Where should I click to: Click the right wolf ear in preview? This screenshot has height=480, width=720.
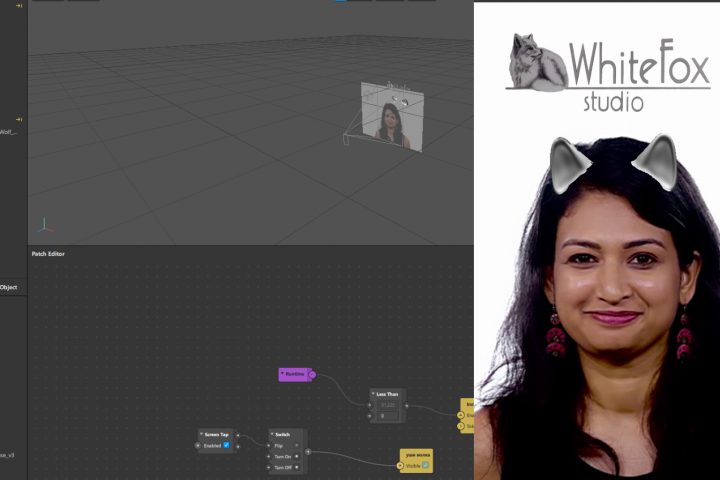coord(656,161)
